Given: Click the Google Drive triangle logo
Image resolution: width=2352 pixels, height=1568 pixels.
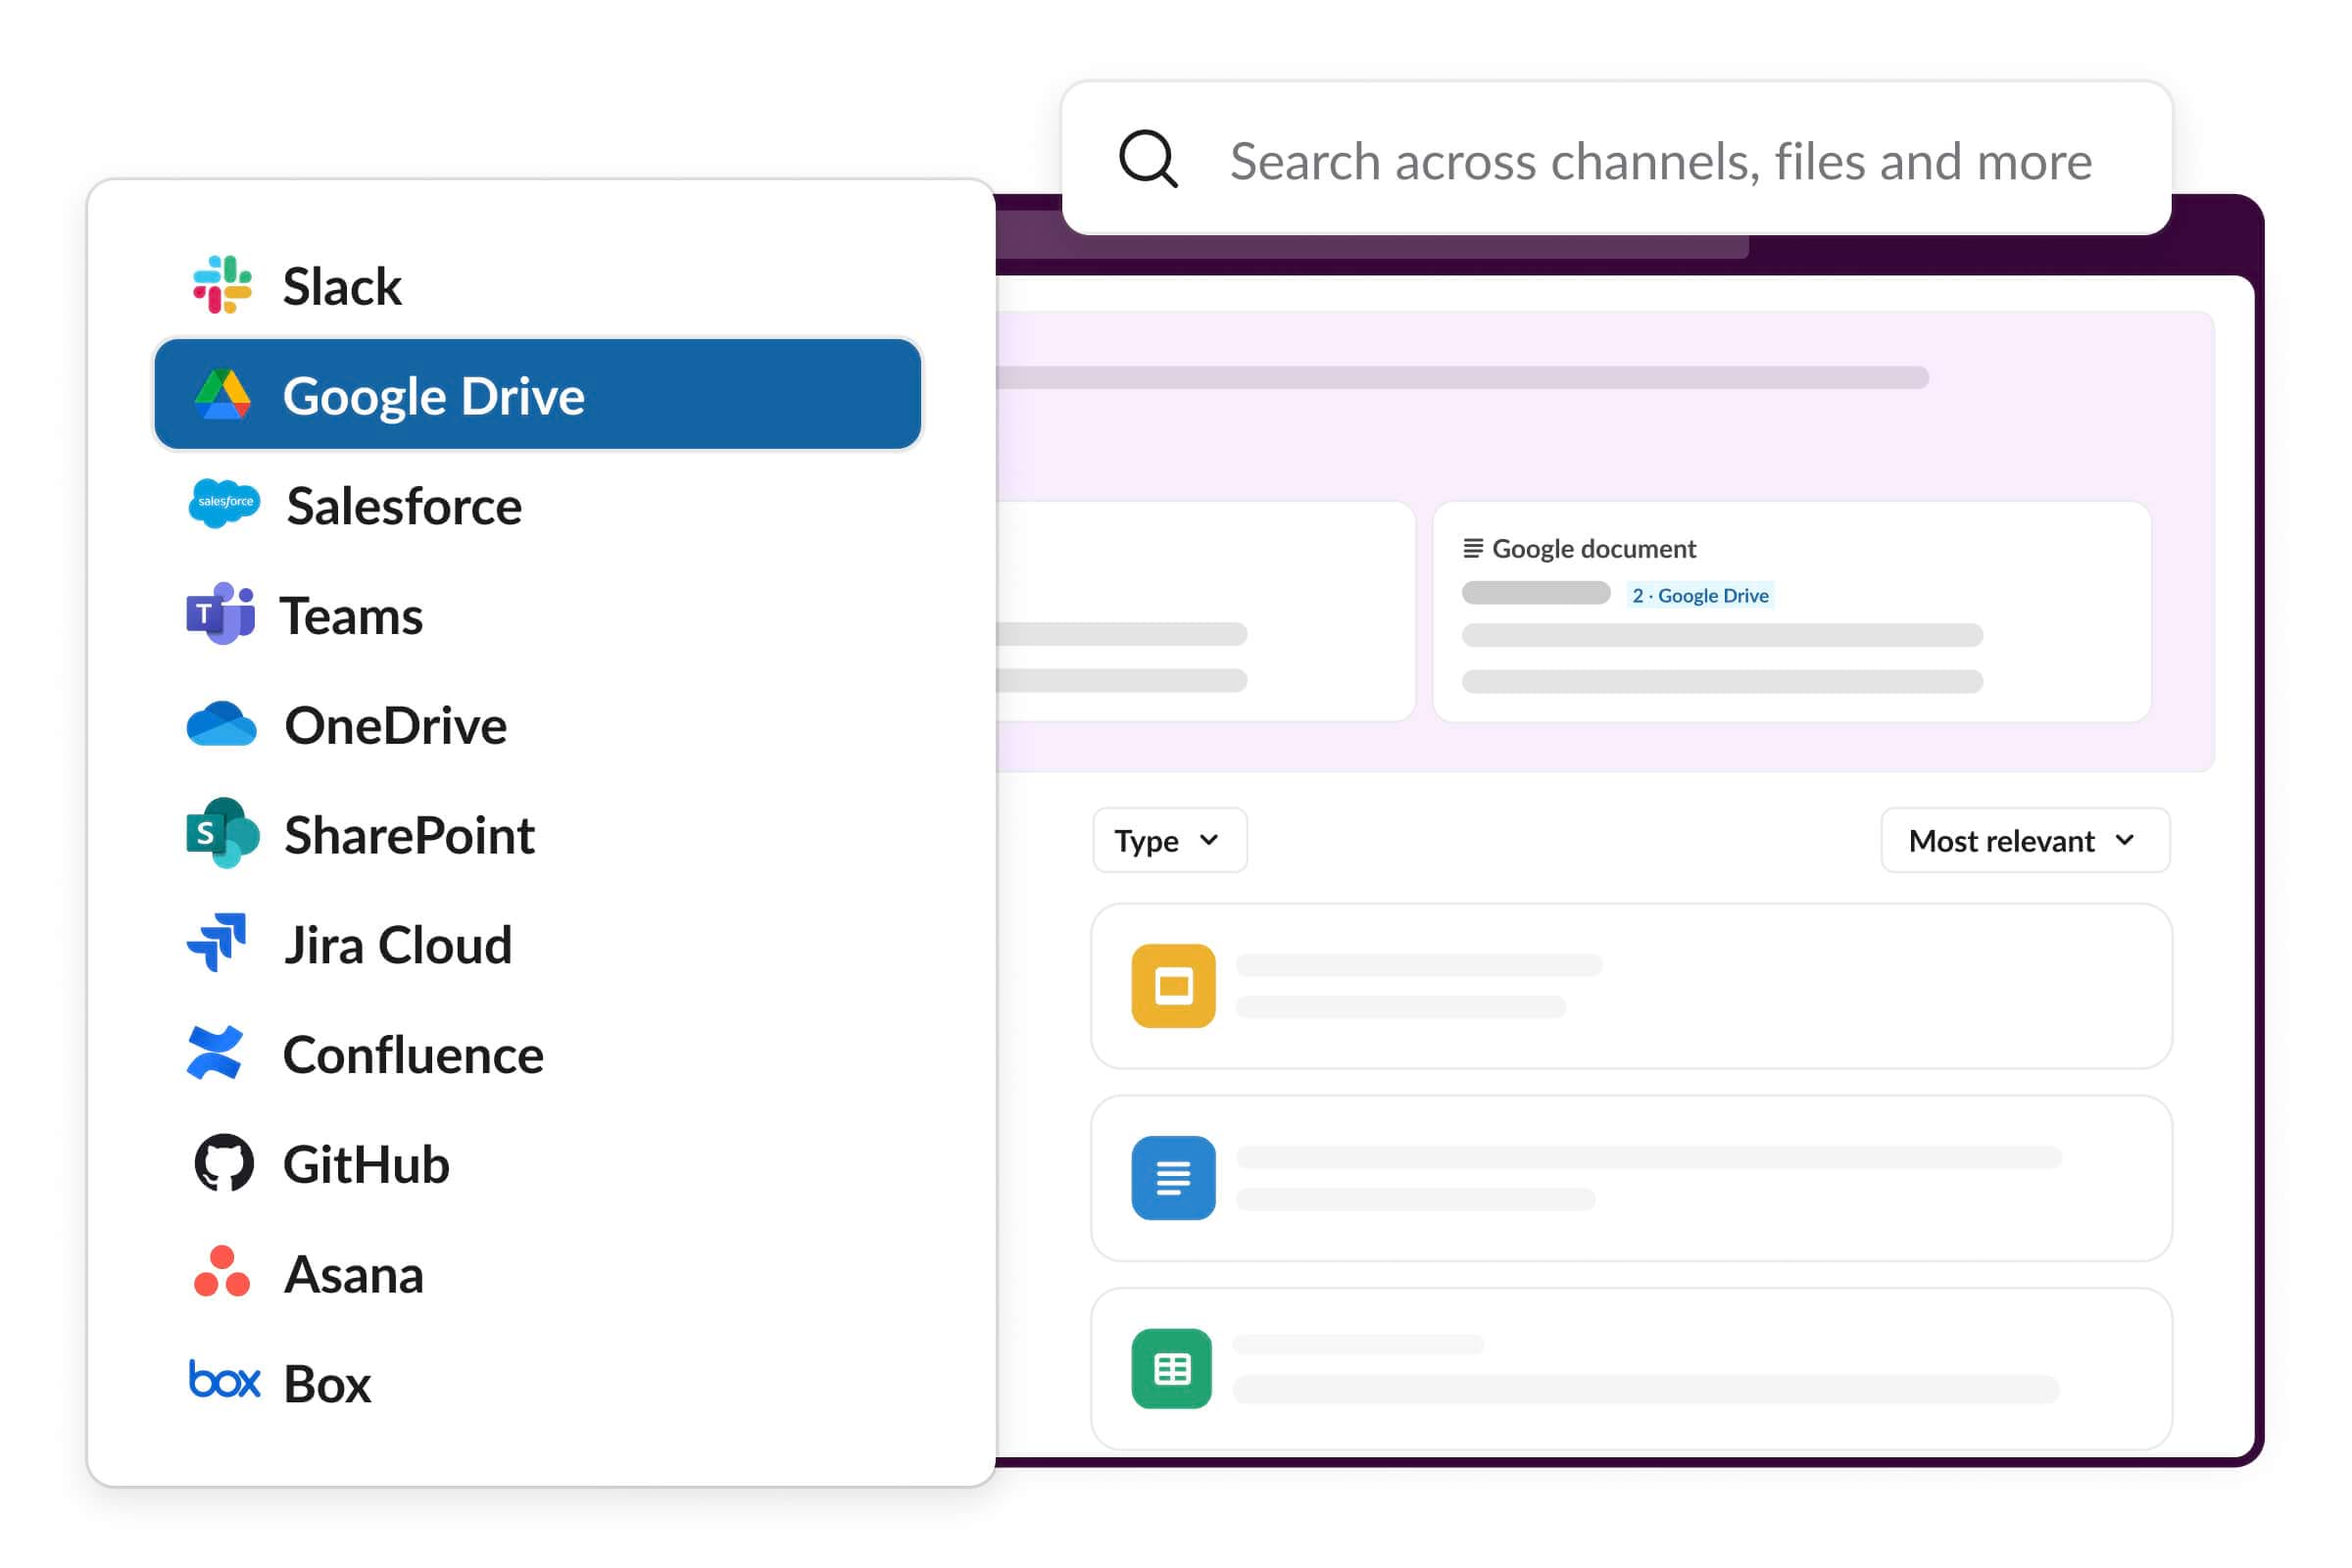Looking at the screenshot, I should coord(224,395).
